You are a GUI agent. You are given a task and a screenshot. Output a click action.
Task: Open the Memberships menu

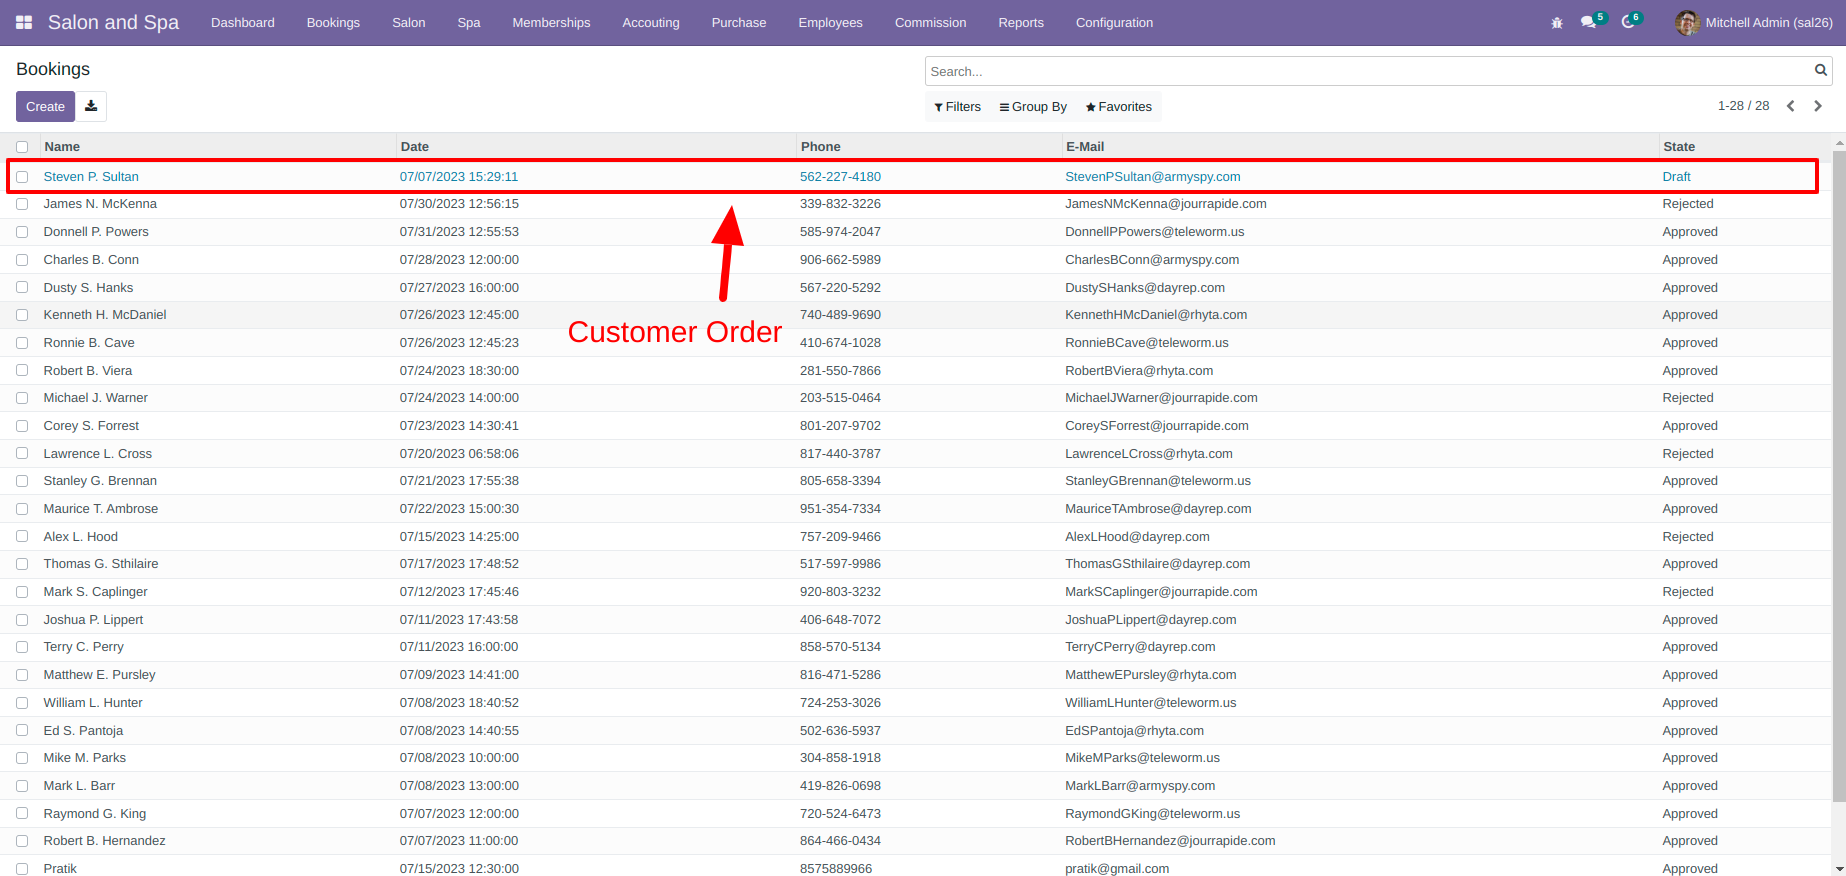(x=551, y=22)
